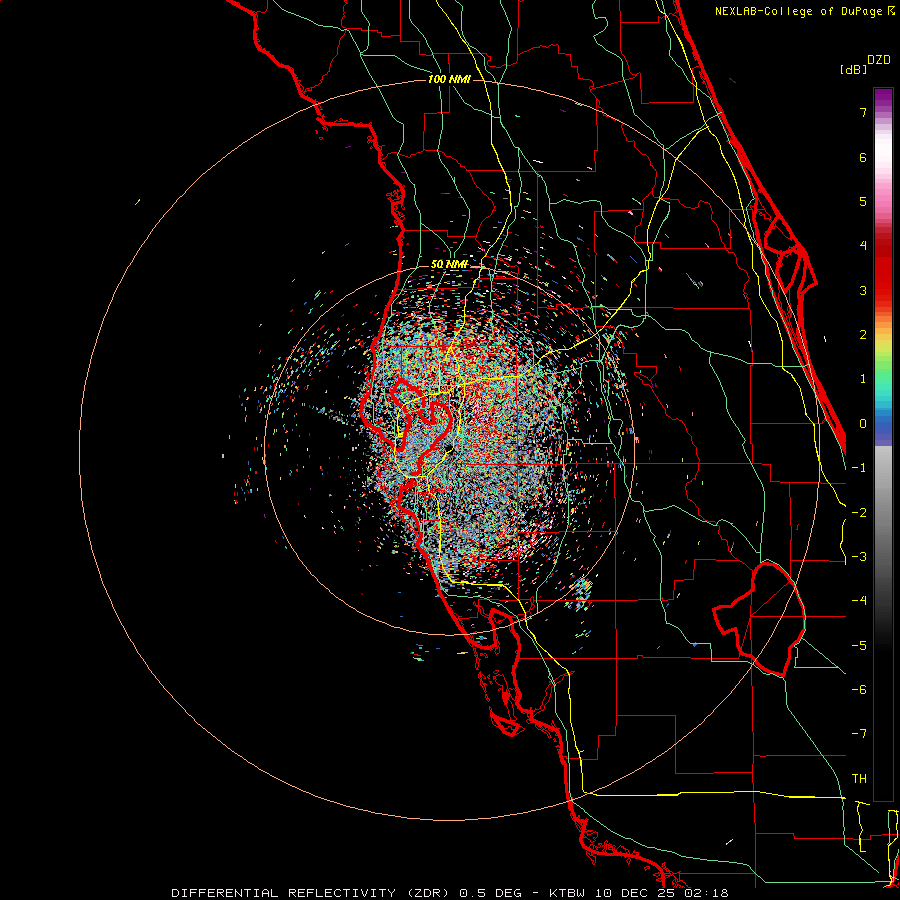This screenshot has height=900, width=900.
Task: Click the -4 value on the legend
Action: [x=859, y=601]
